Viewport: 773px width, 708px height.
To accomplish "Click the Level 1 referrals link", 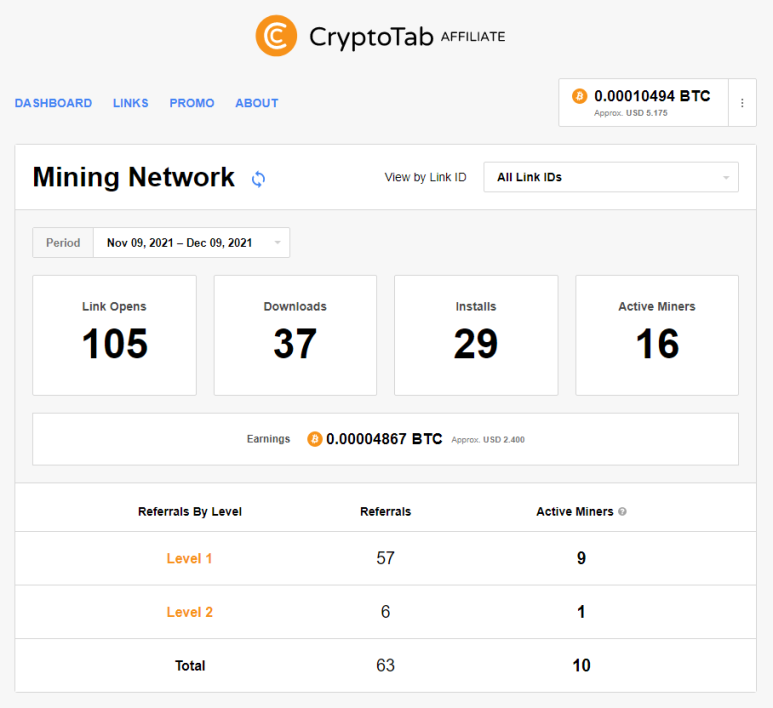I will pos(189,559).
